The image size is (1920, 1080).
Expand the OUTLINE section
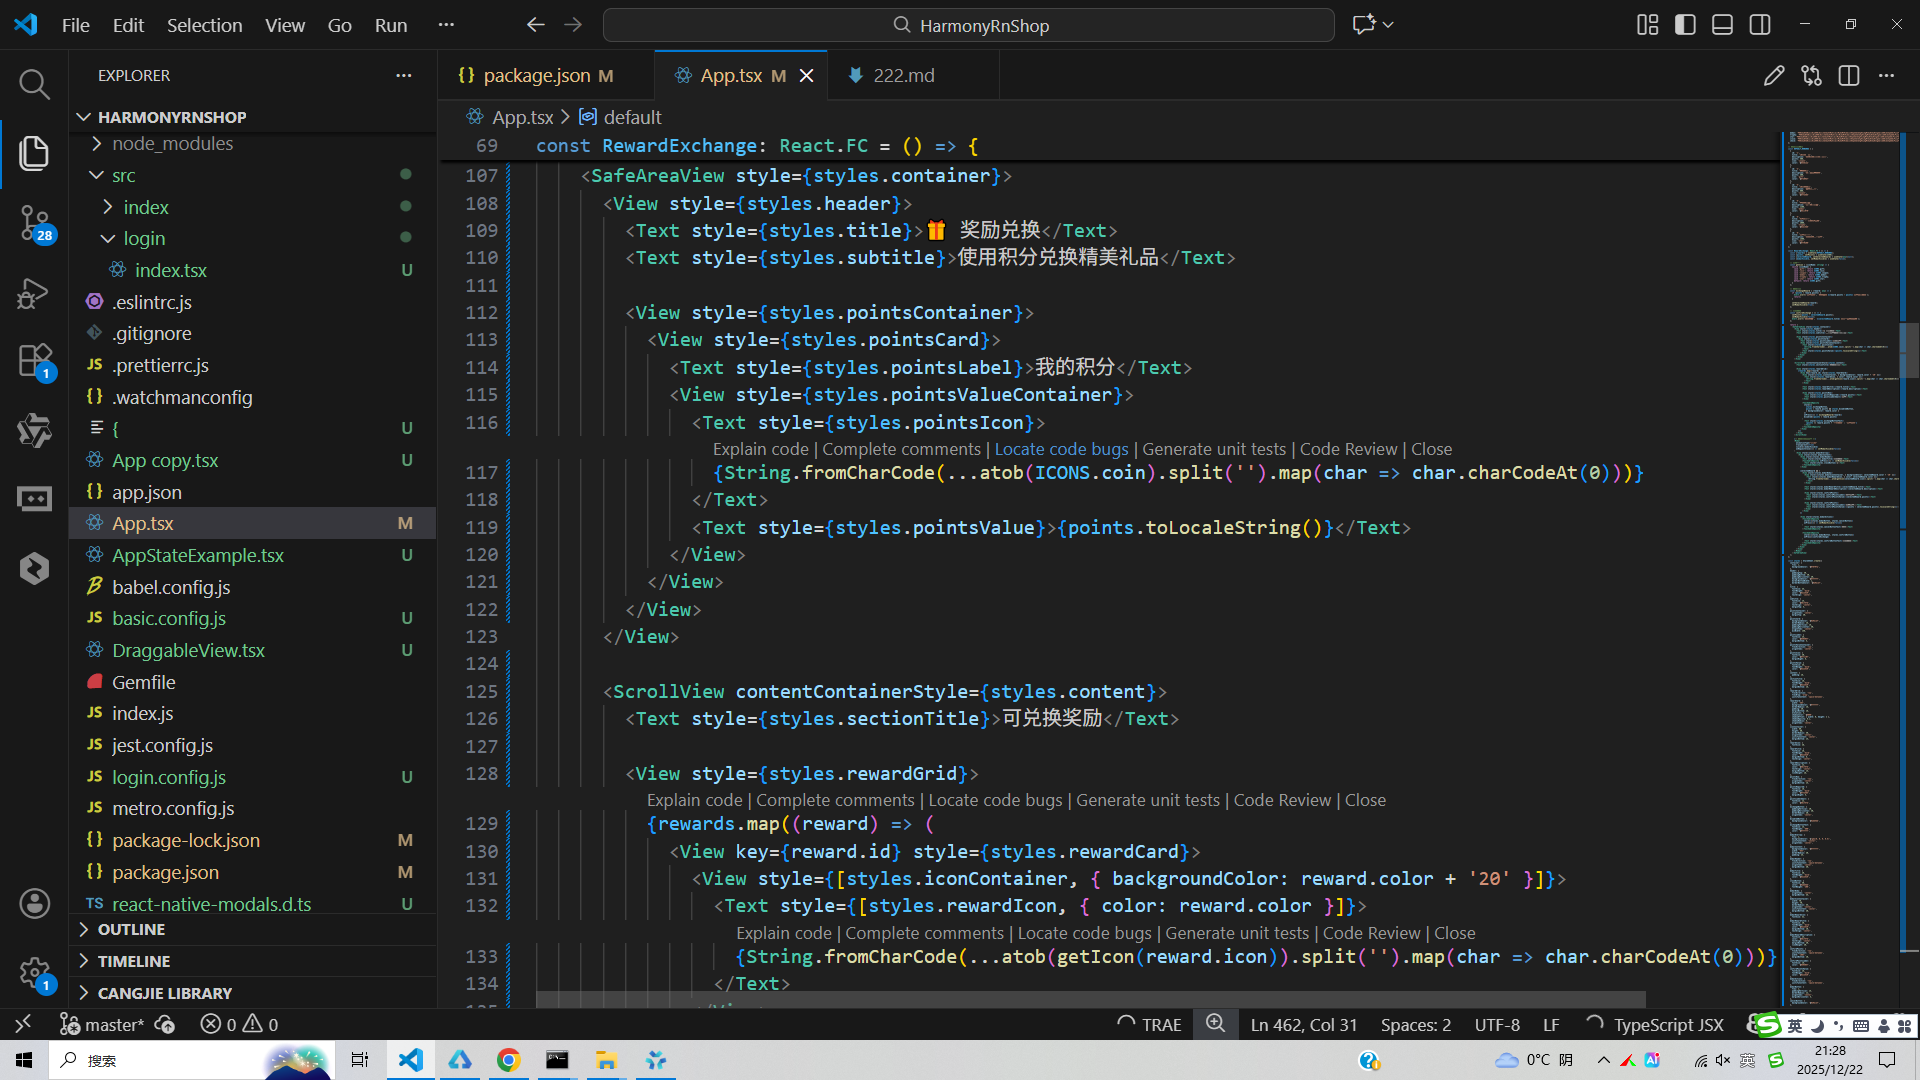point(131,930)
